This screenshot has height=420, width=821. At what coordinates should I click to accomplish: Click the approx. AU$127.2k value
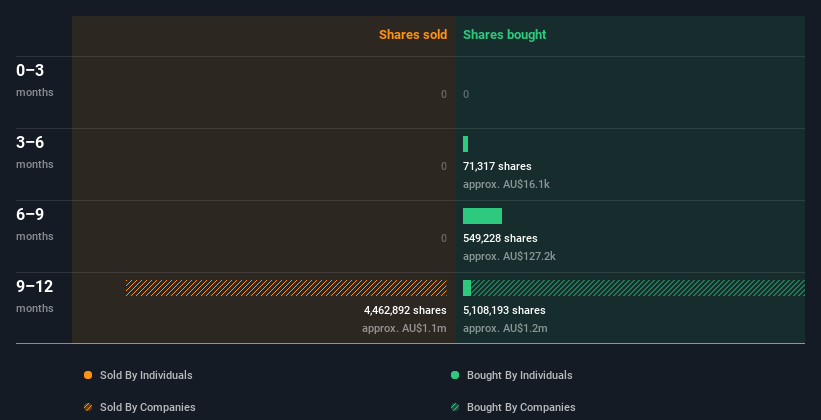pos(509,257)
